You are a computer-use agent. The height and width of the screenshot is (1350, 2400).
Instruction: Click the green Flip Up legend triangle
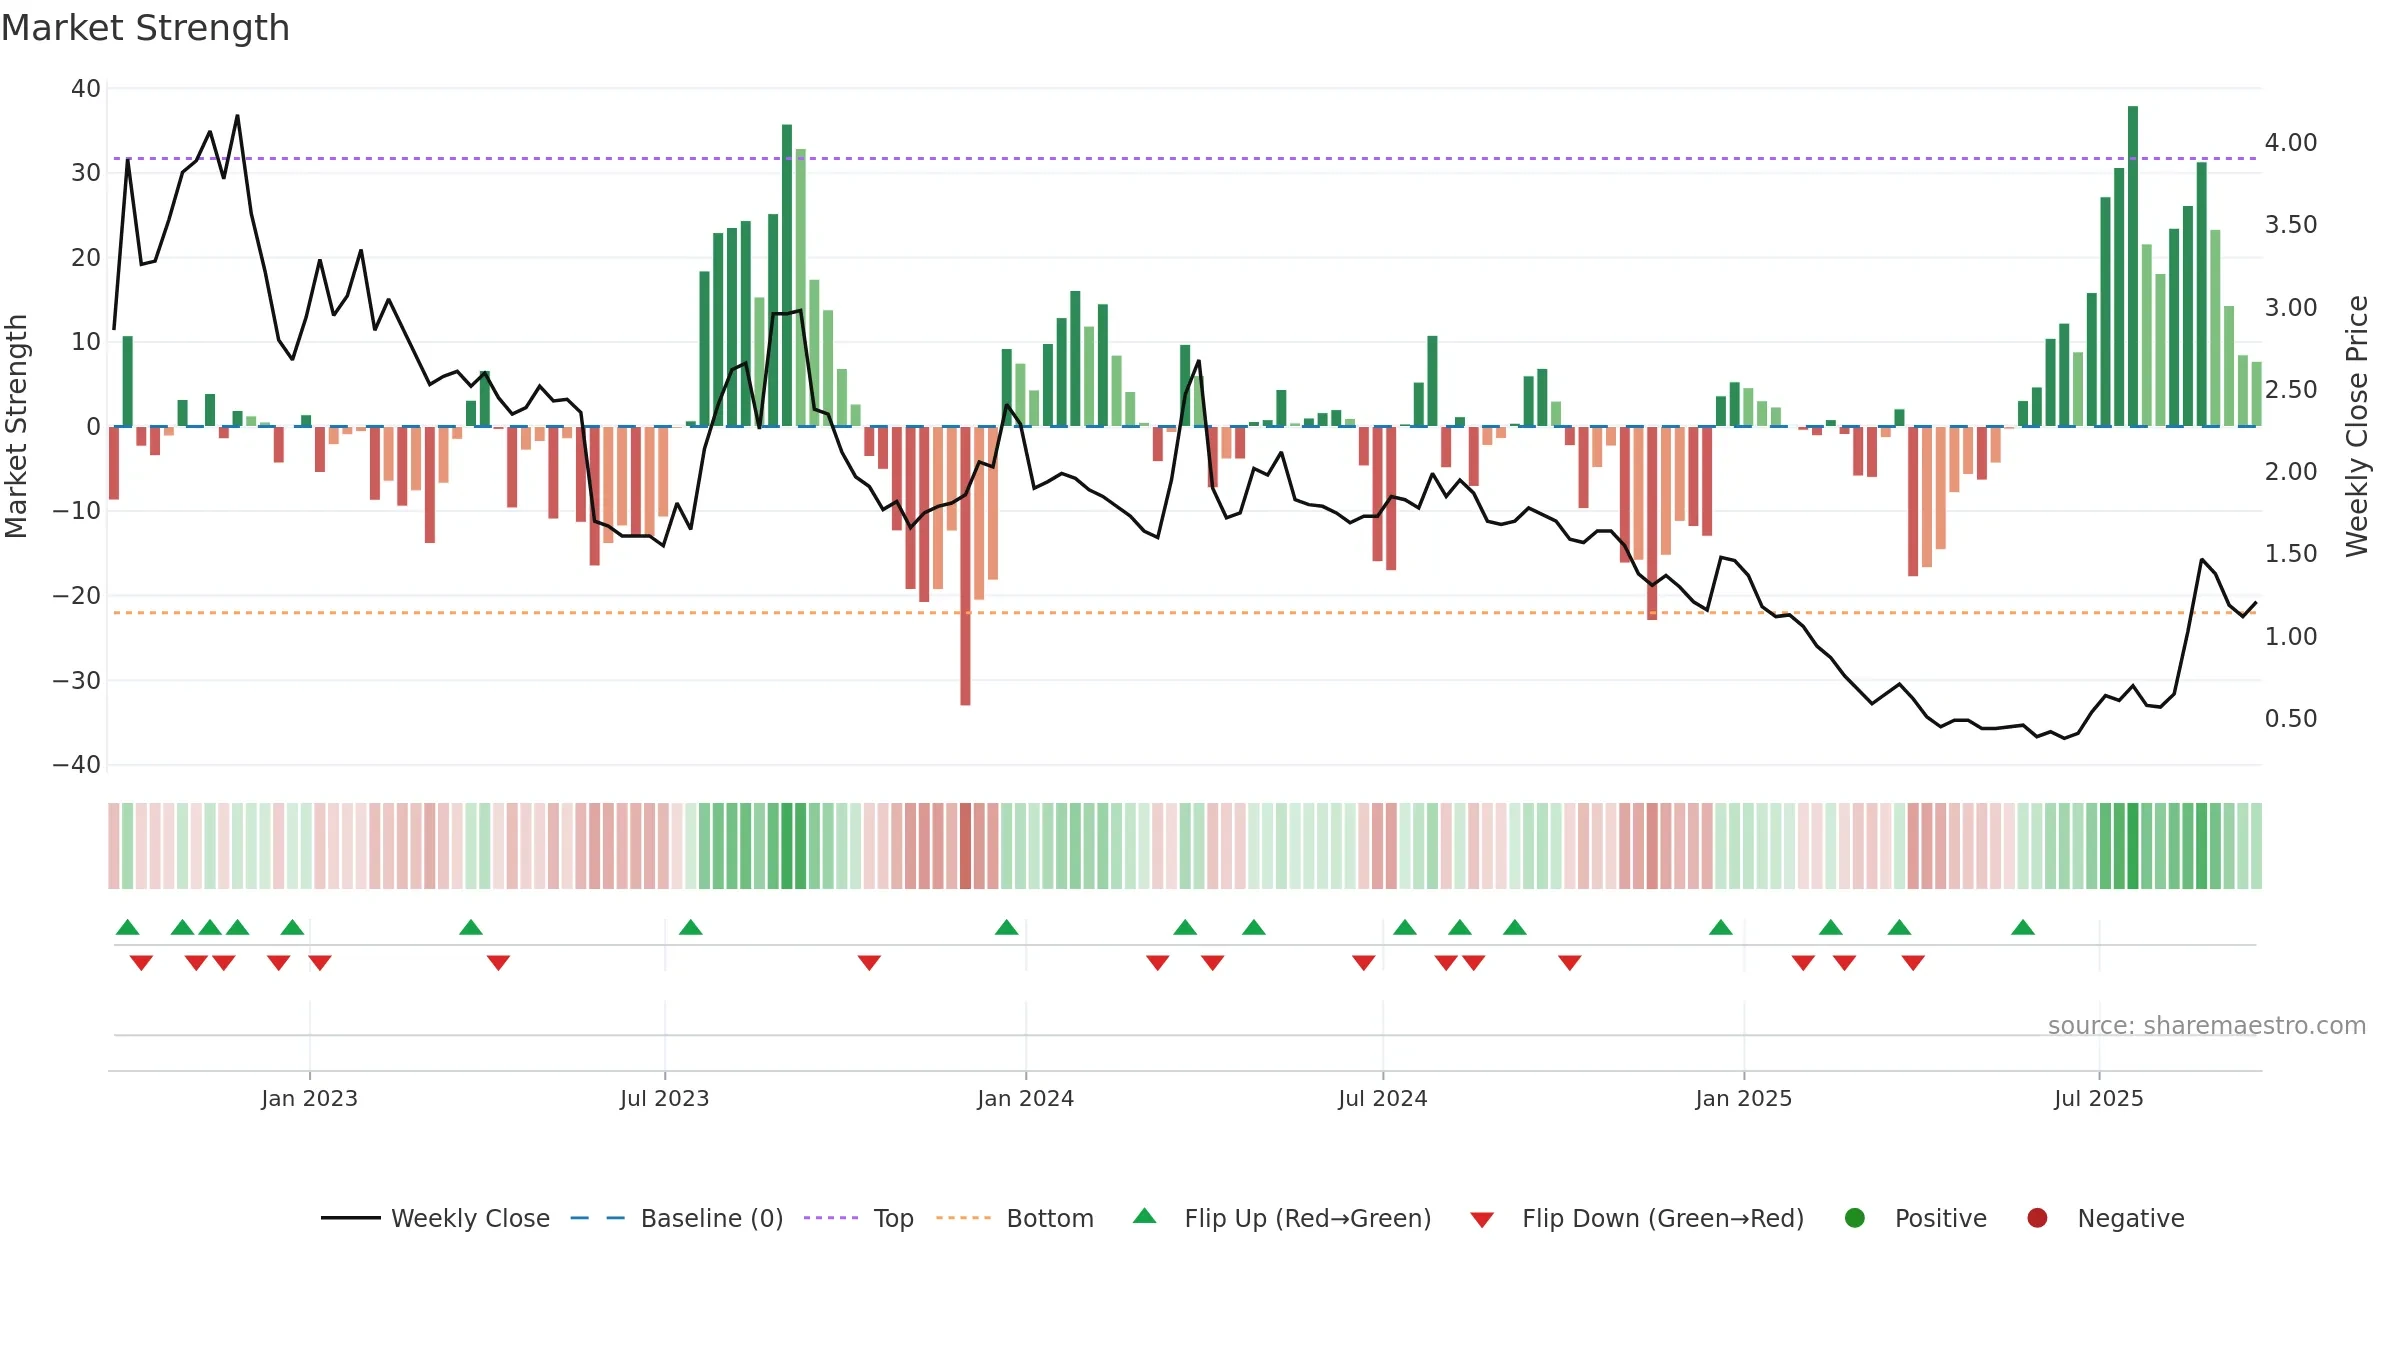pos(1145,1216)
